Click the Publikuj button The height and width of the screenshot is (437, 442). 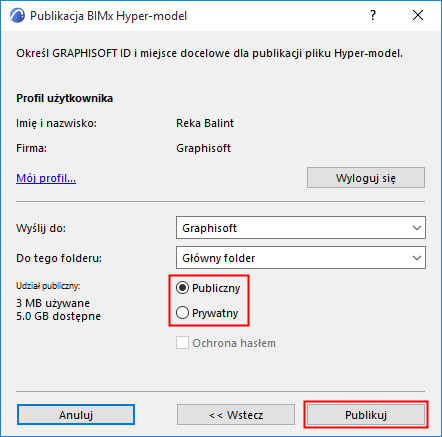[x=366, y=415]
